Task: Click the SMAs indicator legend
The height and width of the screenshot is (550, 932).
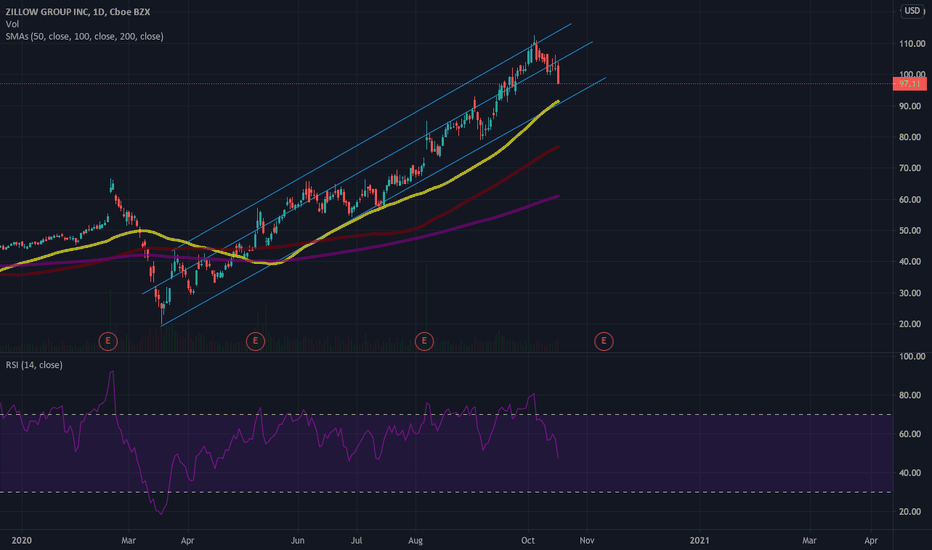Action: [x=84, y=36]
